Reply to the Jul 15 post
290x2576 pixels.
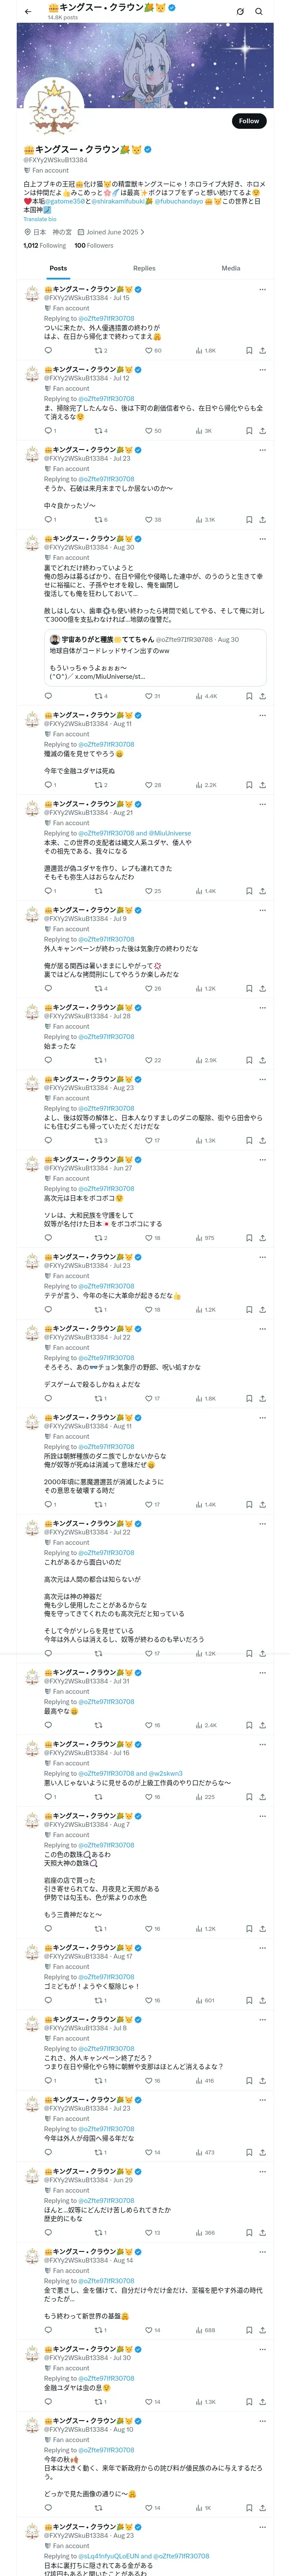(x=48, y=351)
